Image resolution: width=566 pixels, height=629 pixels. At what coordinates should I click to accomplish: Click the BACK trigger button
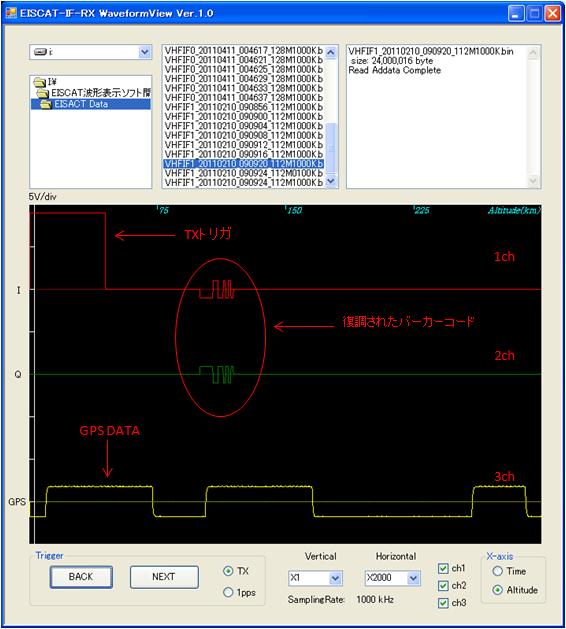(x=81, y=577)
